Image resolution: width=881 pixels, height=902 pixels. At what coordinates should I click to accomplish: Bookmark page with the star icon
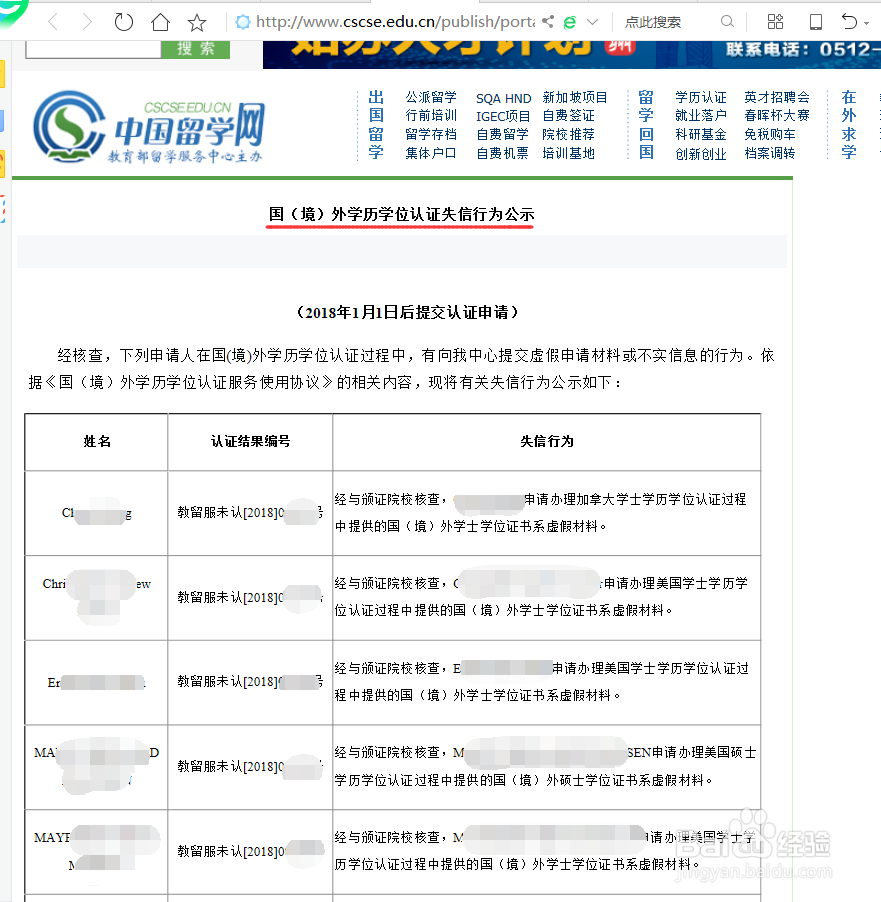point(197,22)
